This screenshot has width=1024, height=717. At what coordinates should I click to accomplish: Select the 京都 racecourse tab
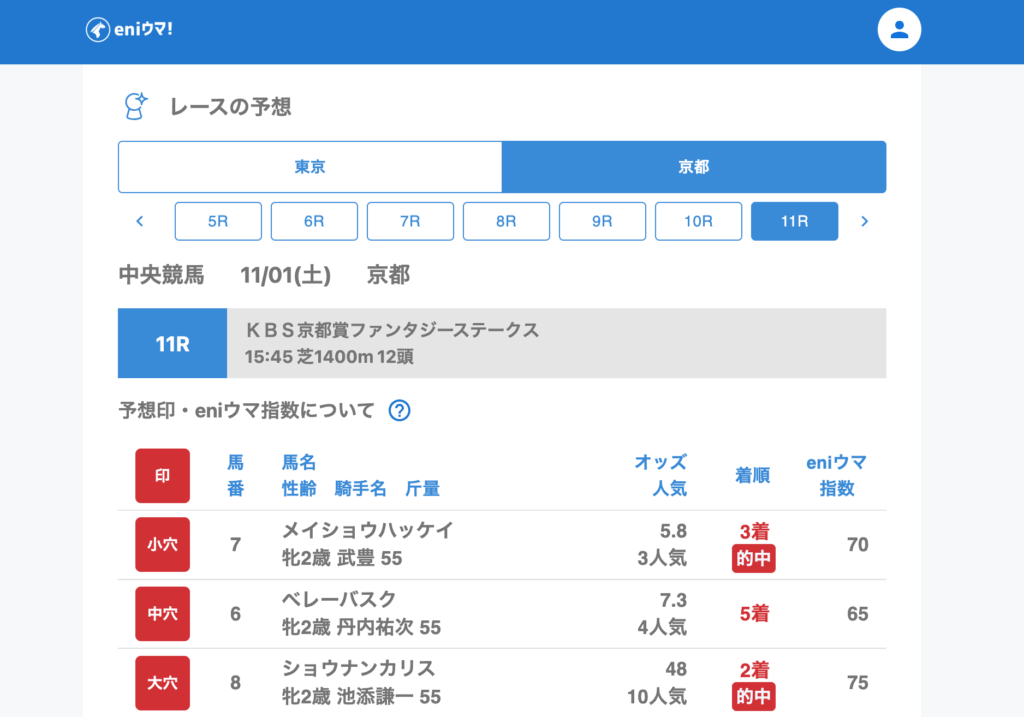[693, 167]
